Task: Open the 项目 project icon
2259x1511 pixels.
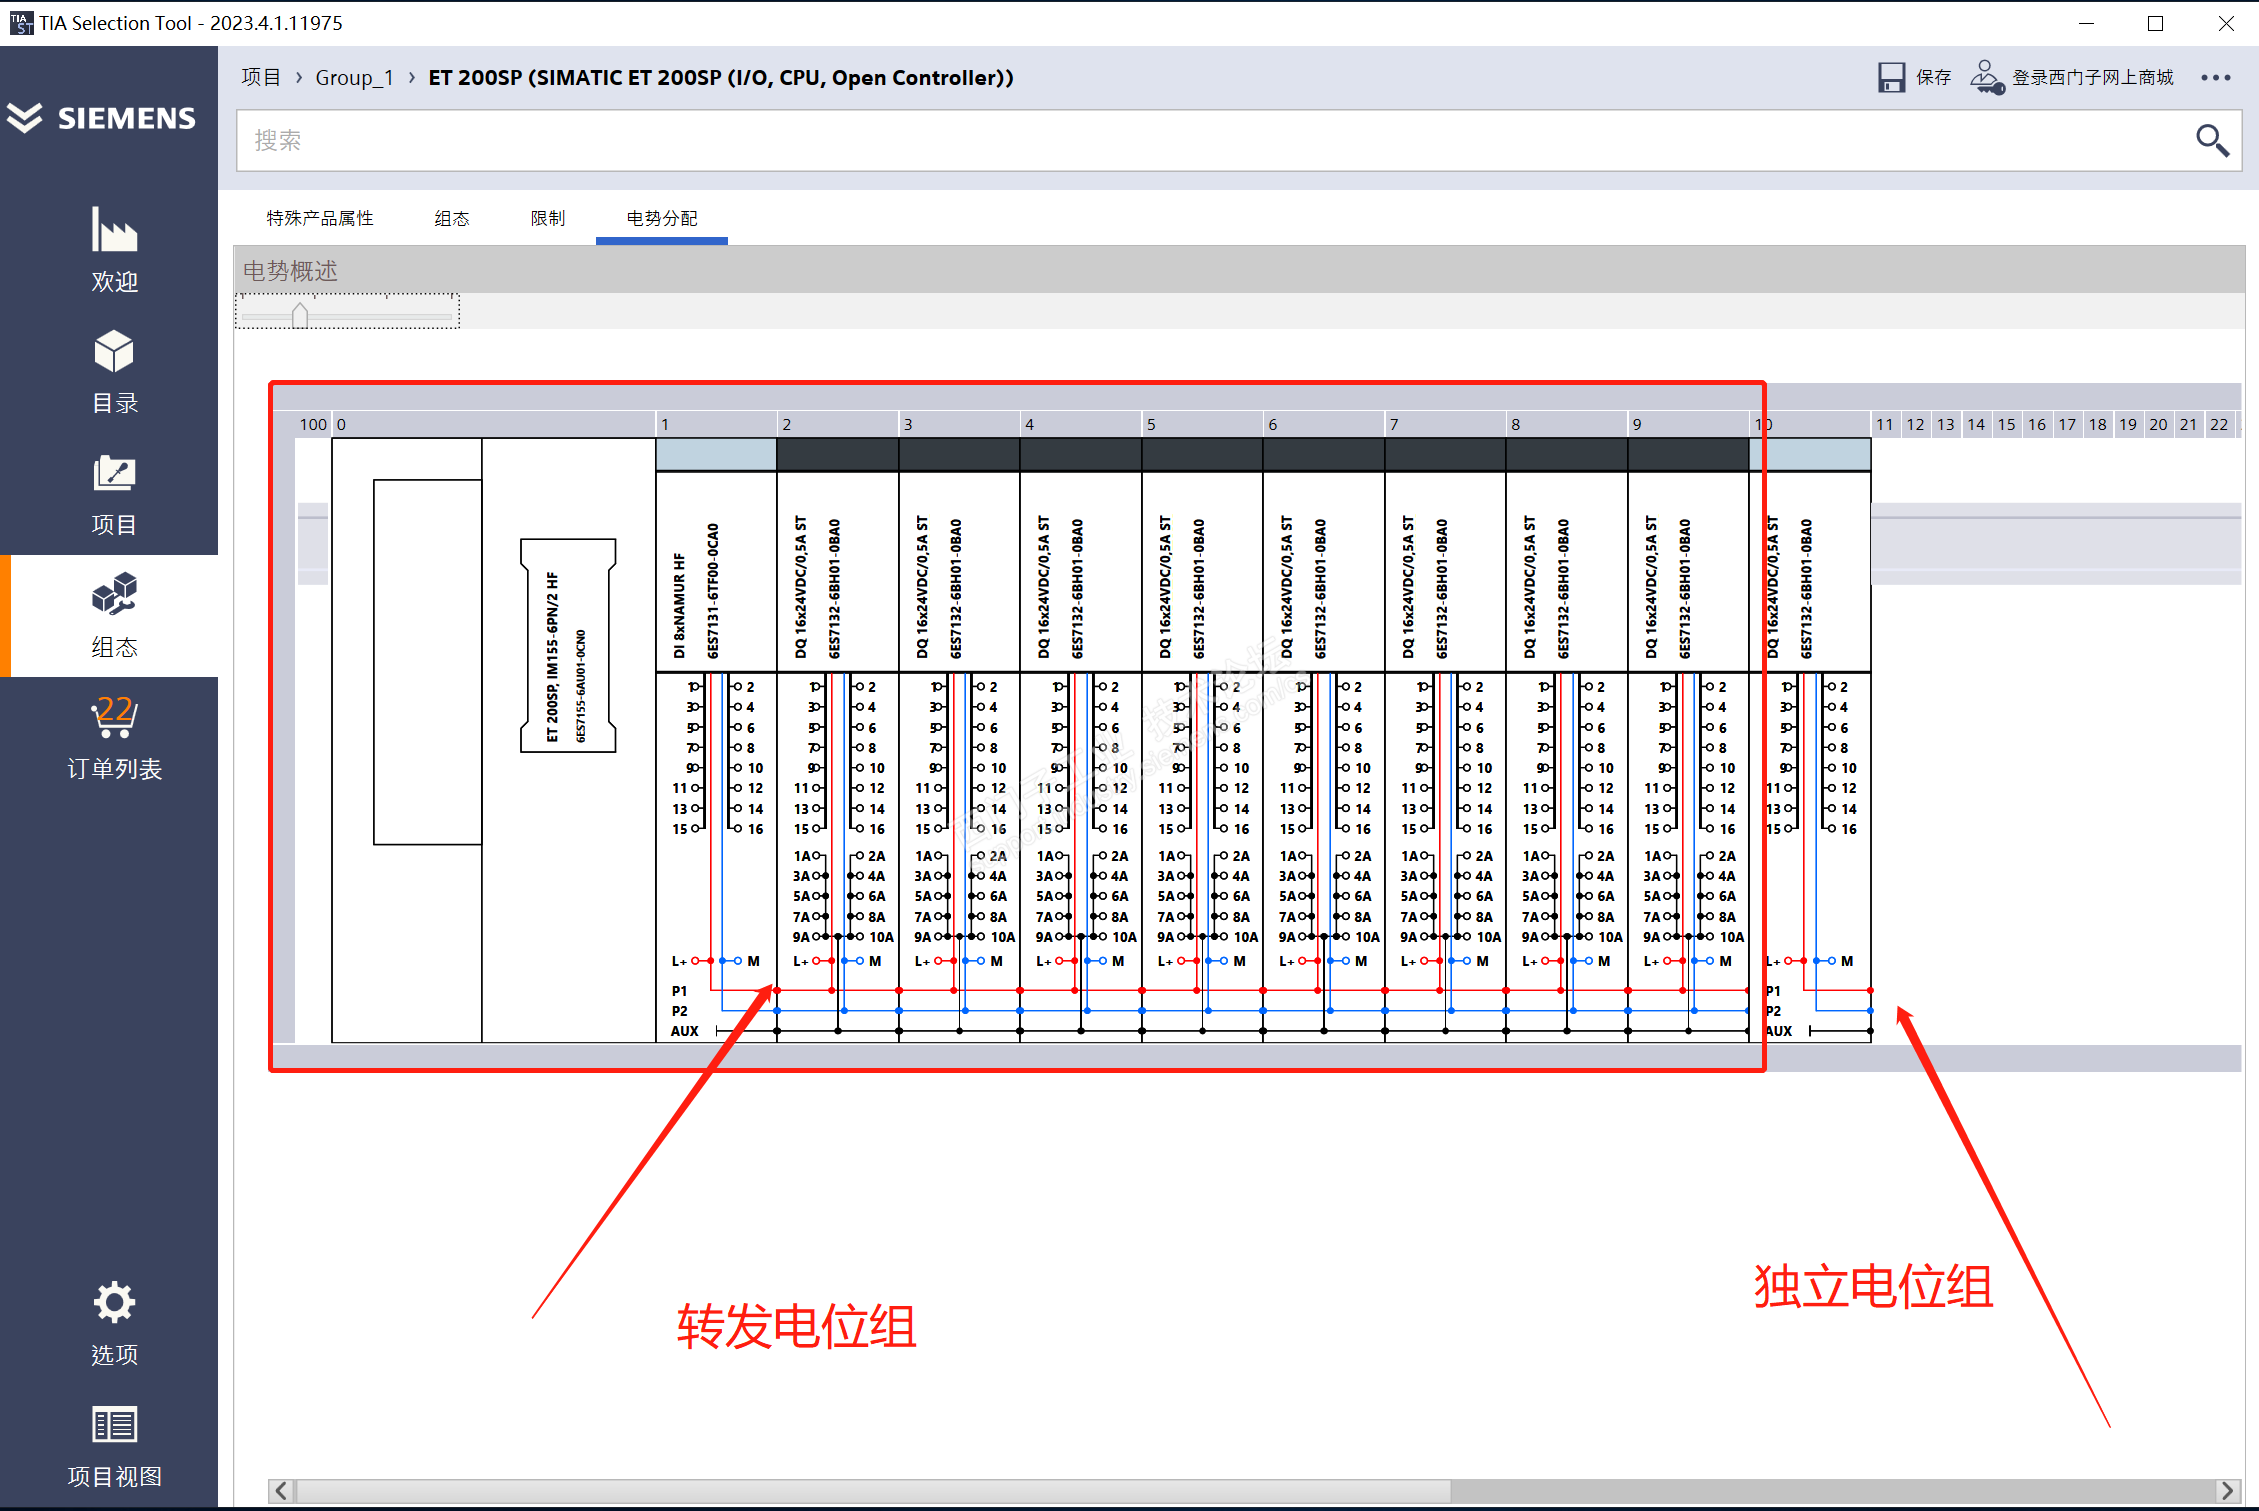Action: pos(114,474)
